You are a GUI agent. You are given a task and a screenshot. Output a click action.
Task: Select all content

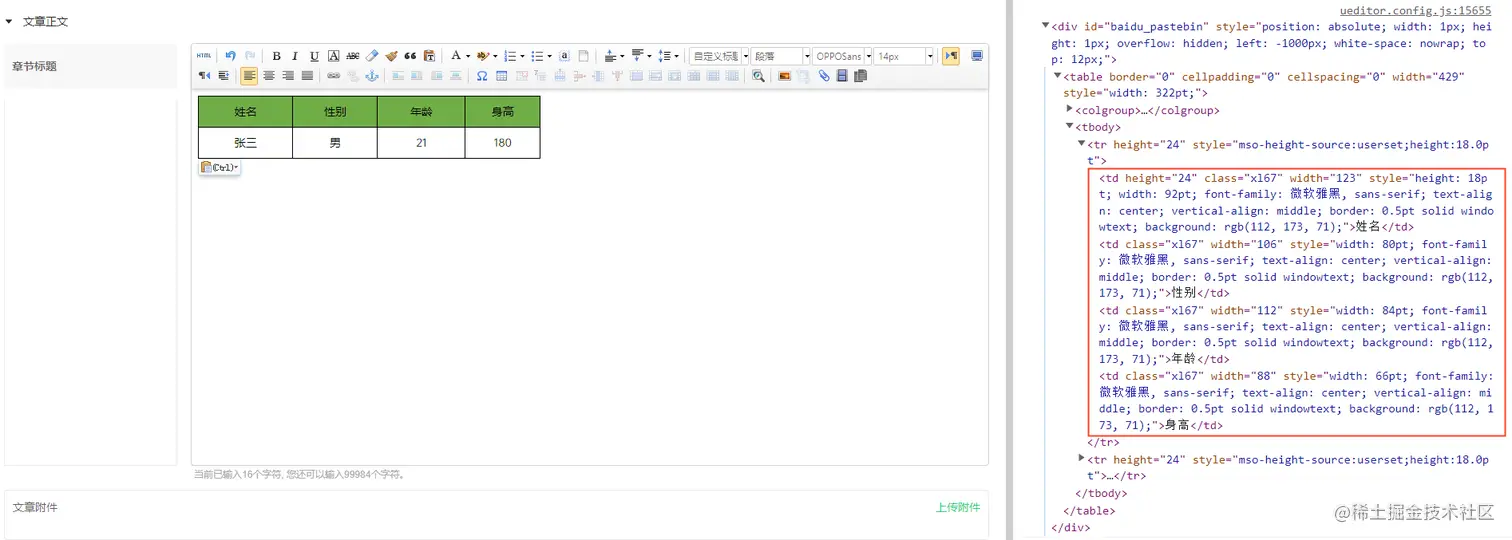[564, 56]
